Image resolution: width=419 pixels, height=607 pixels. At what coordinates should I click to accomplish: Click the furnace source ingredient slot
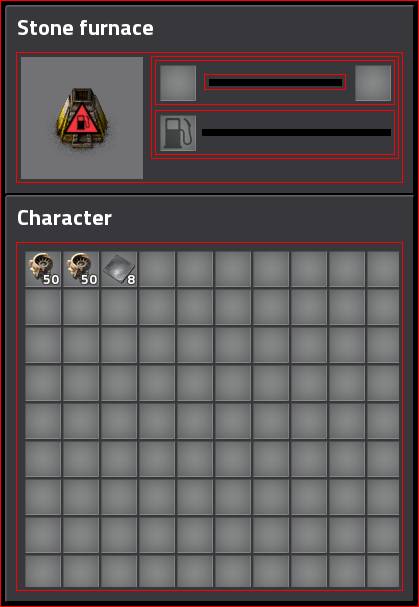[x=178, y=83]
